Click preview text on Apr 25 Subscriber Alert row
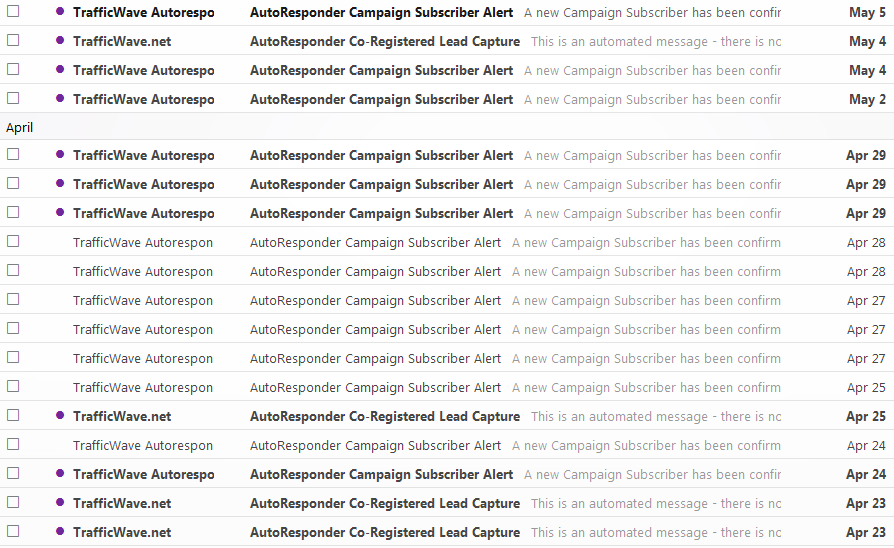The image size is (894, 548). [x=646, y=388]
